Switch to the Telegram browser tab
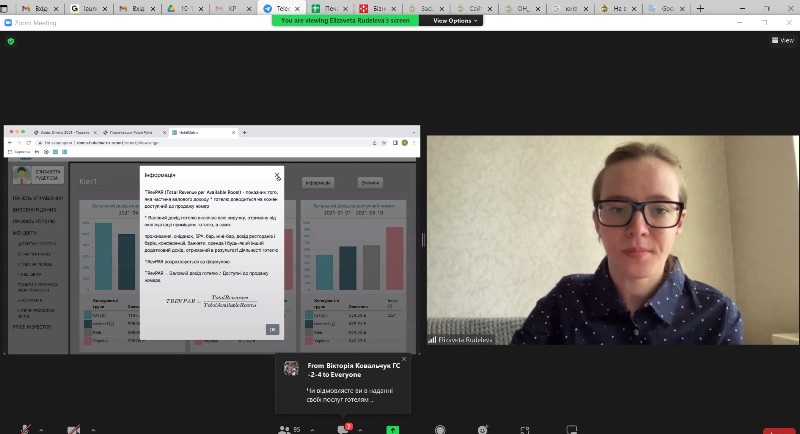The width and height of the screenshot is (800, 434). [276, 8]
